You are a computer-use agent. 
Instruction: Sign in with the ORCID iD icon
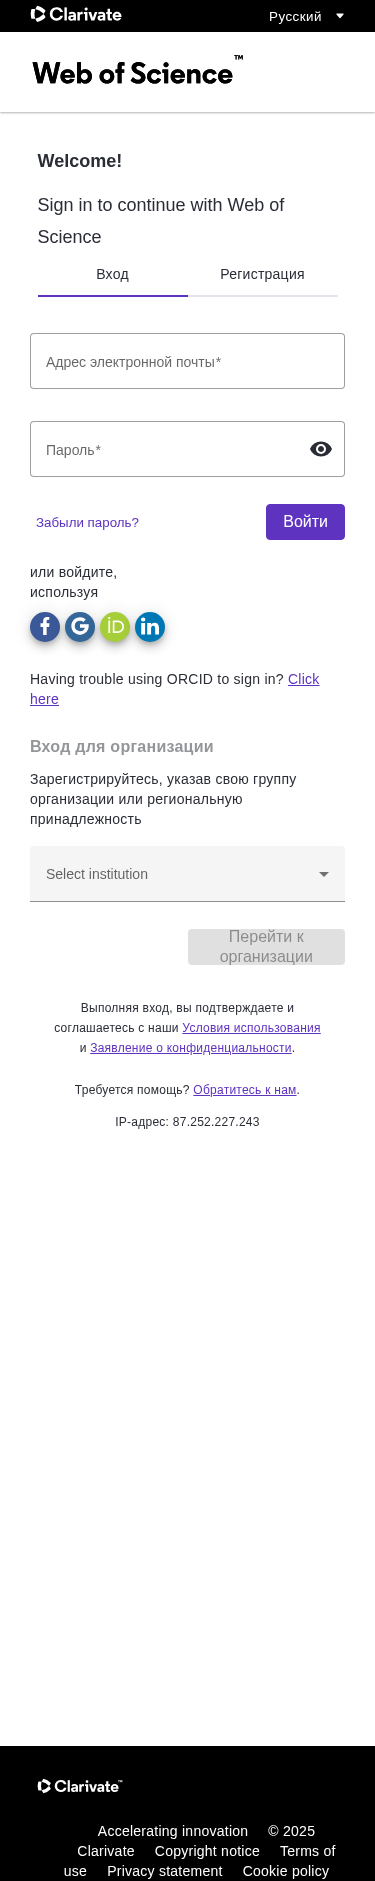(115, 627)
